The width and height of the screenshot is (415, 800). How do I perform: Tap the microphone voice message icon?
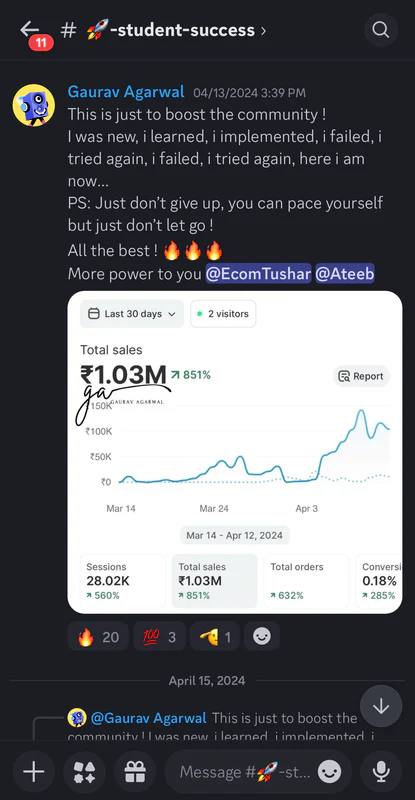(381, 771)
